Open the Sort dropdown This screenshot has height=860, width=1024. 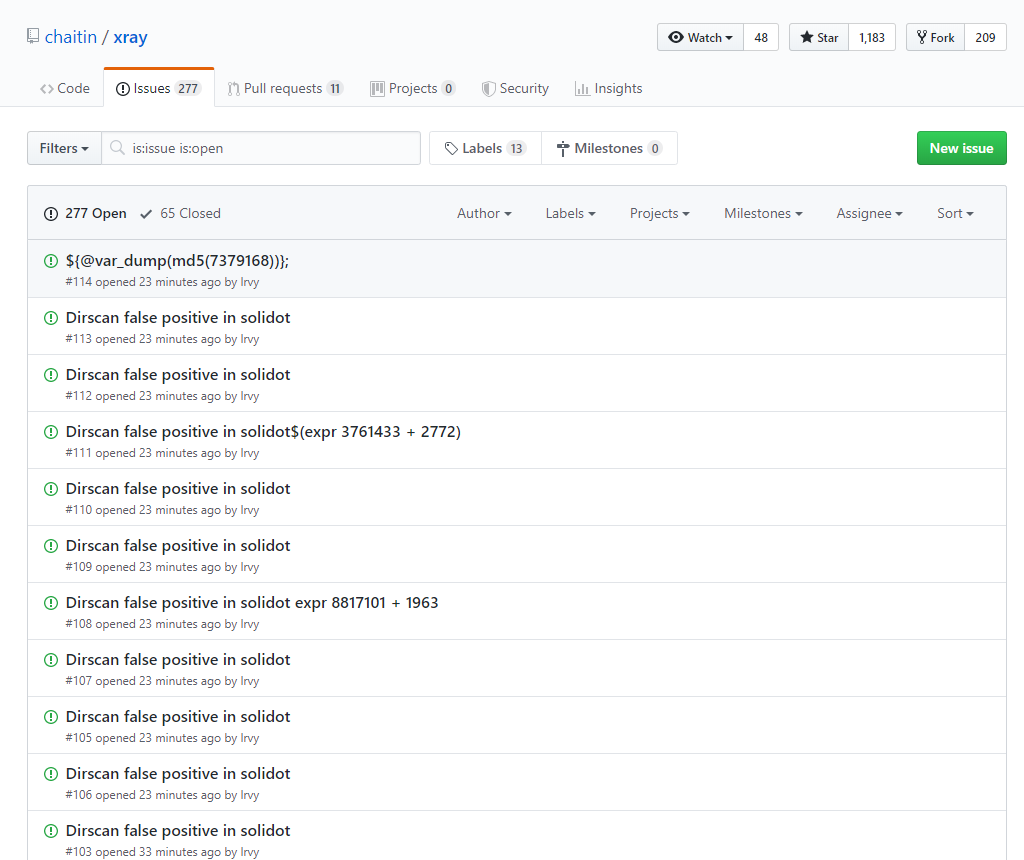[x=955, y=214]
